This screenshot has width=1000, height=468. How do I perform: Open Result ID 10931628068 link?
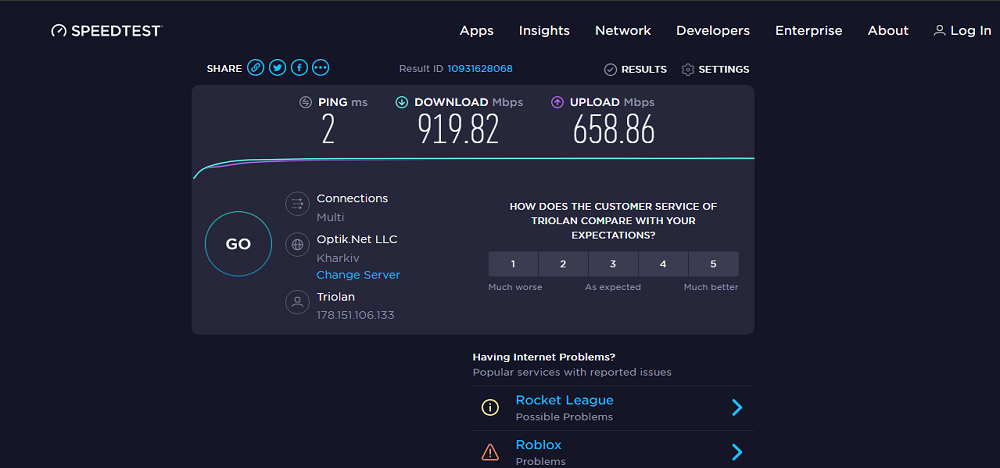tap(480, 69)
